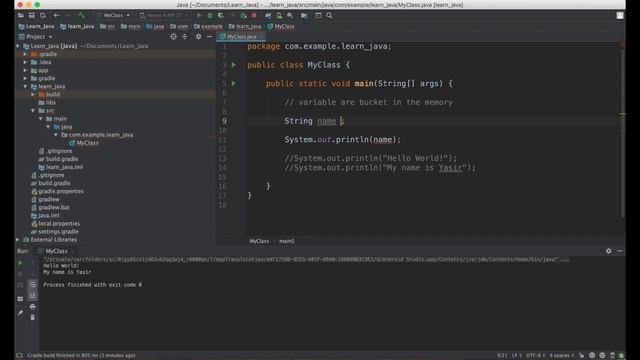The height and width of the screenshot is (360, 640).
Task: Collapse the learn_java module folder
Action: point(25,87)
